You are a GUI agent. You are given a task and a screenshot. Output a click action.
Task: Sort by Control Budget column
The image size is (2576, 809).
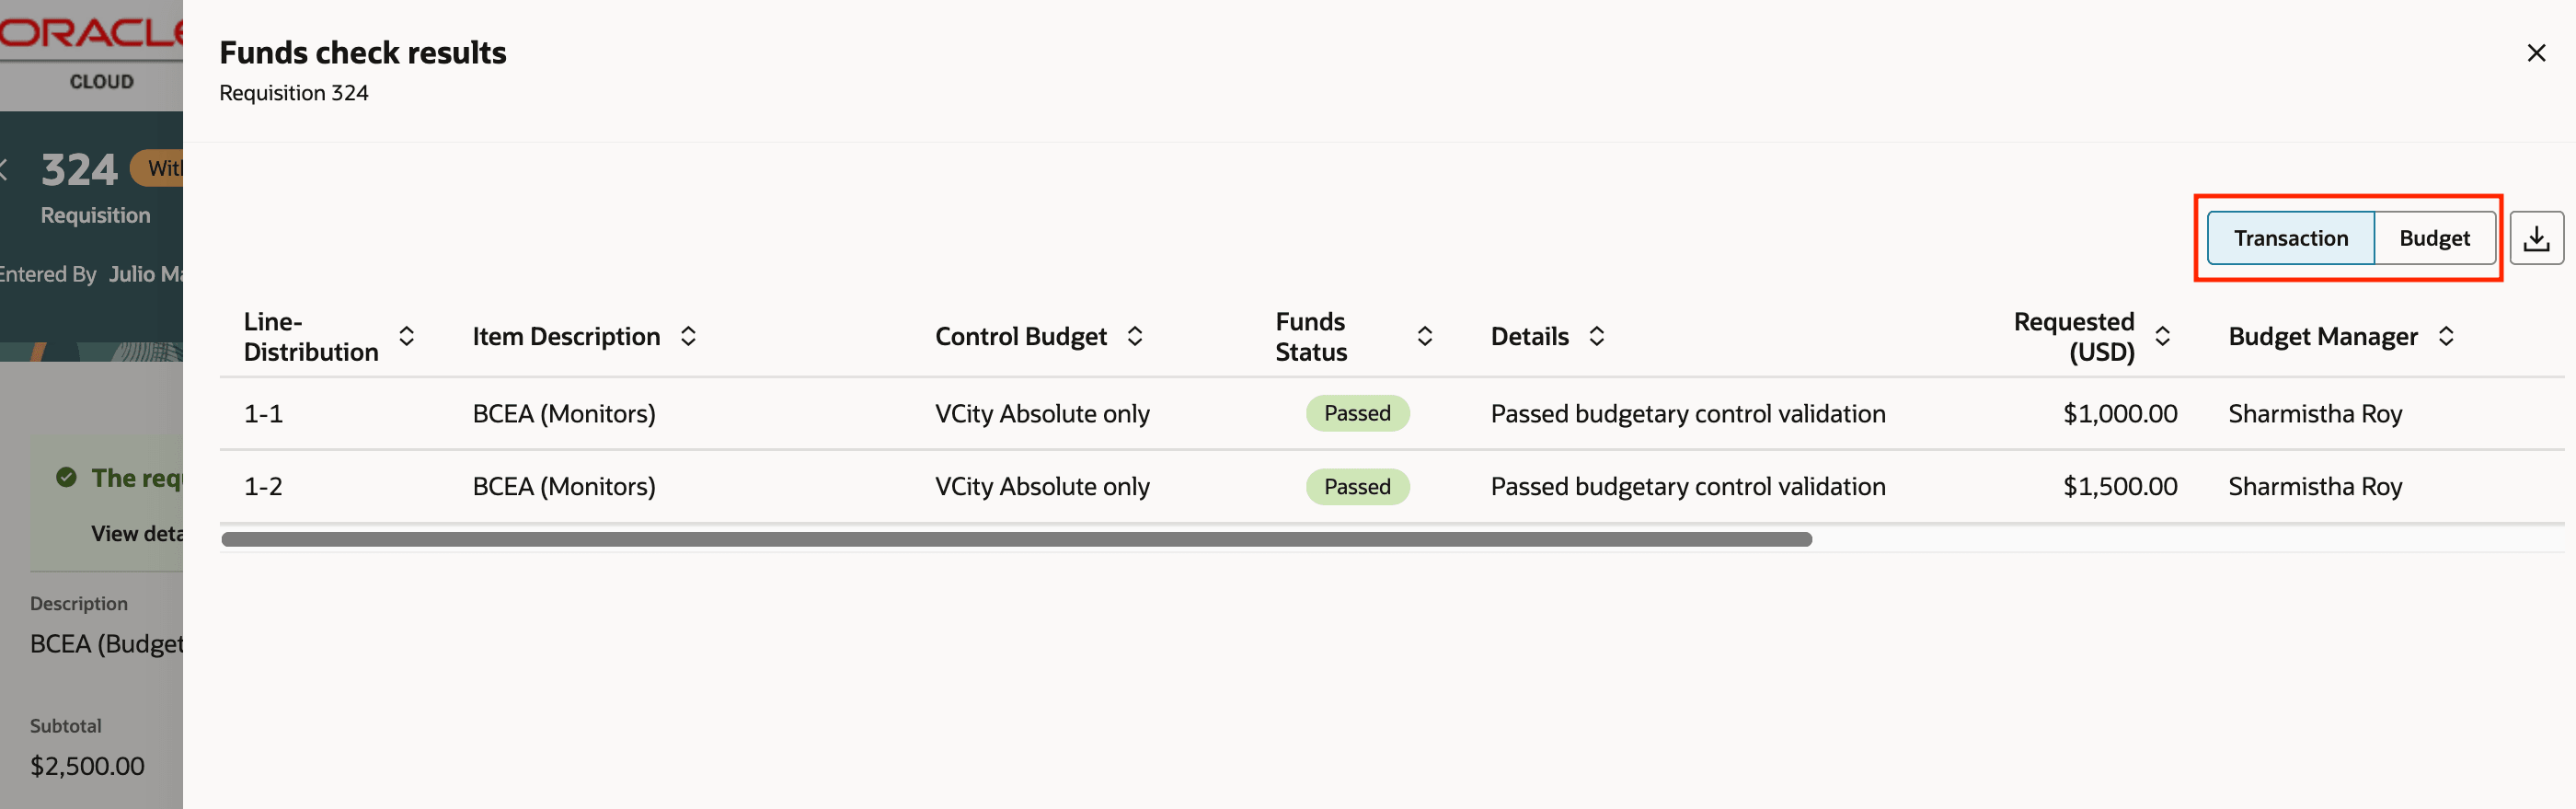pos(1135,336)
